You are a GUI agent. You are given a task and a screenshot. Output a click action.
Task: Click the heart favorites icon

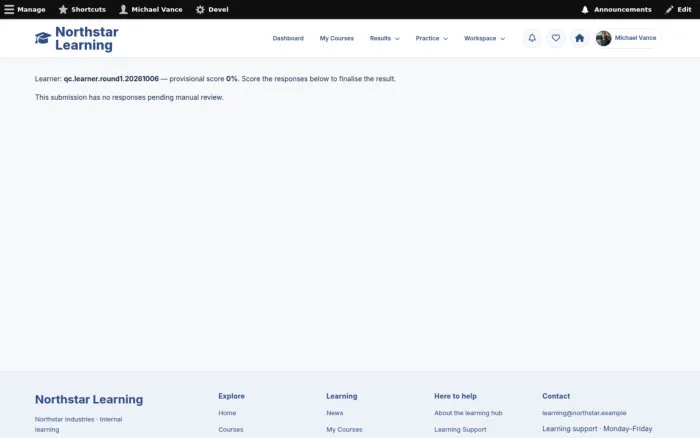(x=555, y=38)
